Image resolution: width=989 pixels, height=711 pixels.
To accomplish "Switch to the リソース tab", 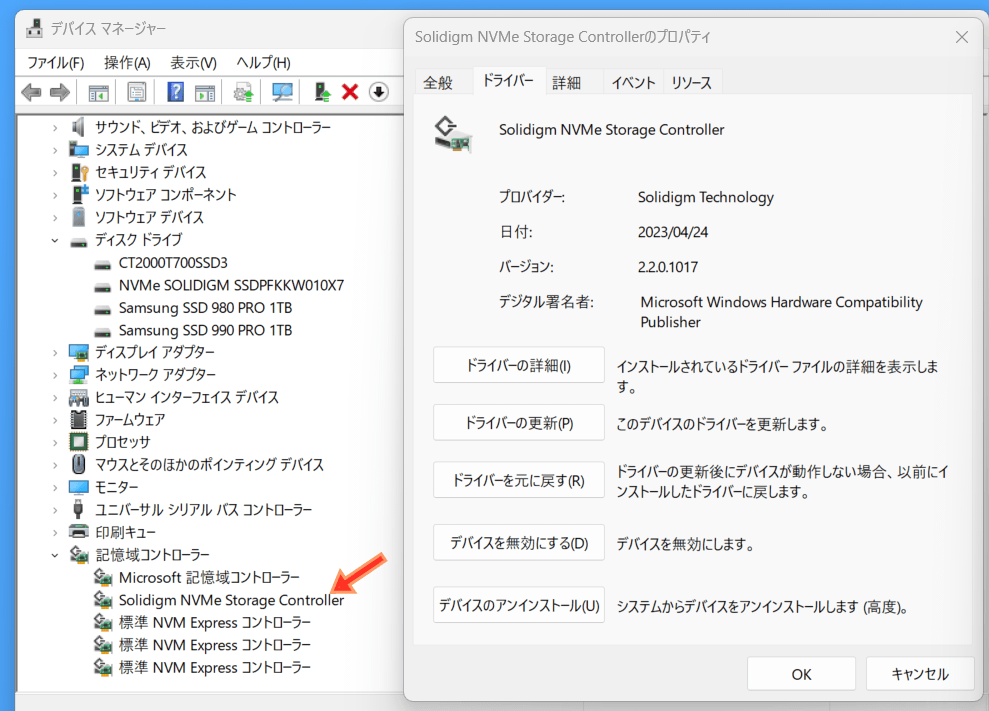I will pyautogui.click(x=692, y=83).
